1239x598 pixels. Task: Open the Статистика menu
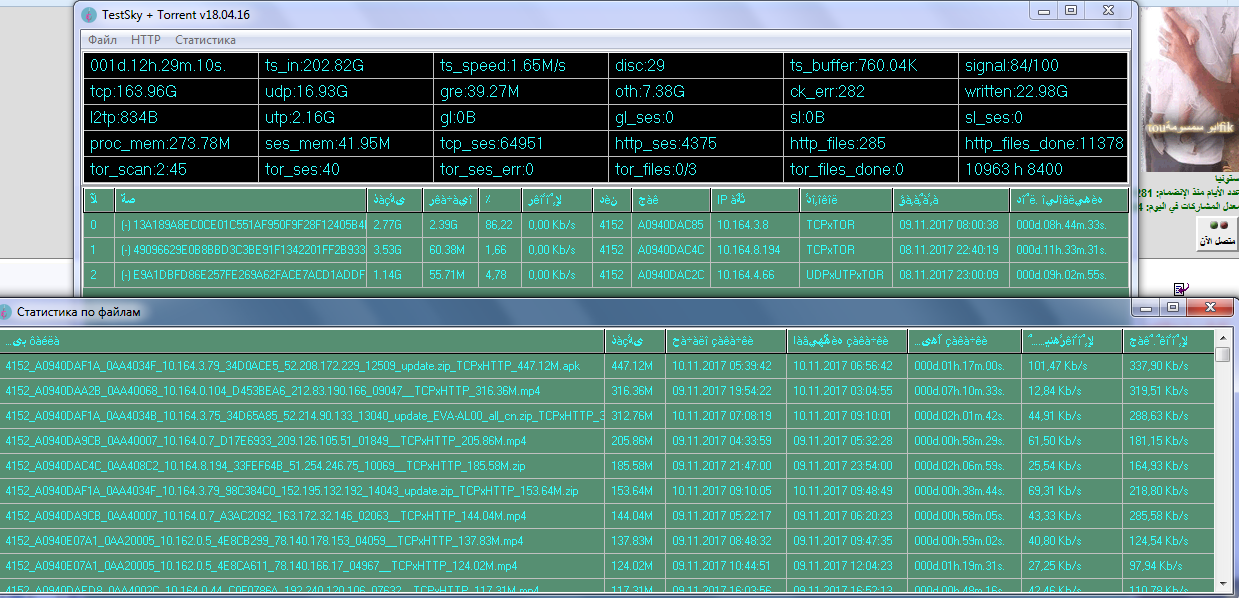pos(205,40)
